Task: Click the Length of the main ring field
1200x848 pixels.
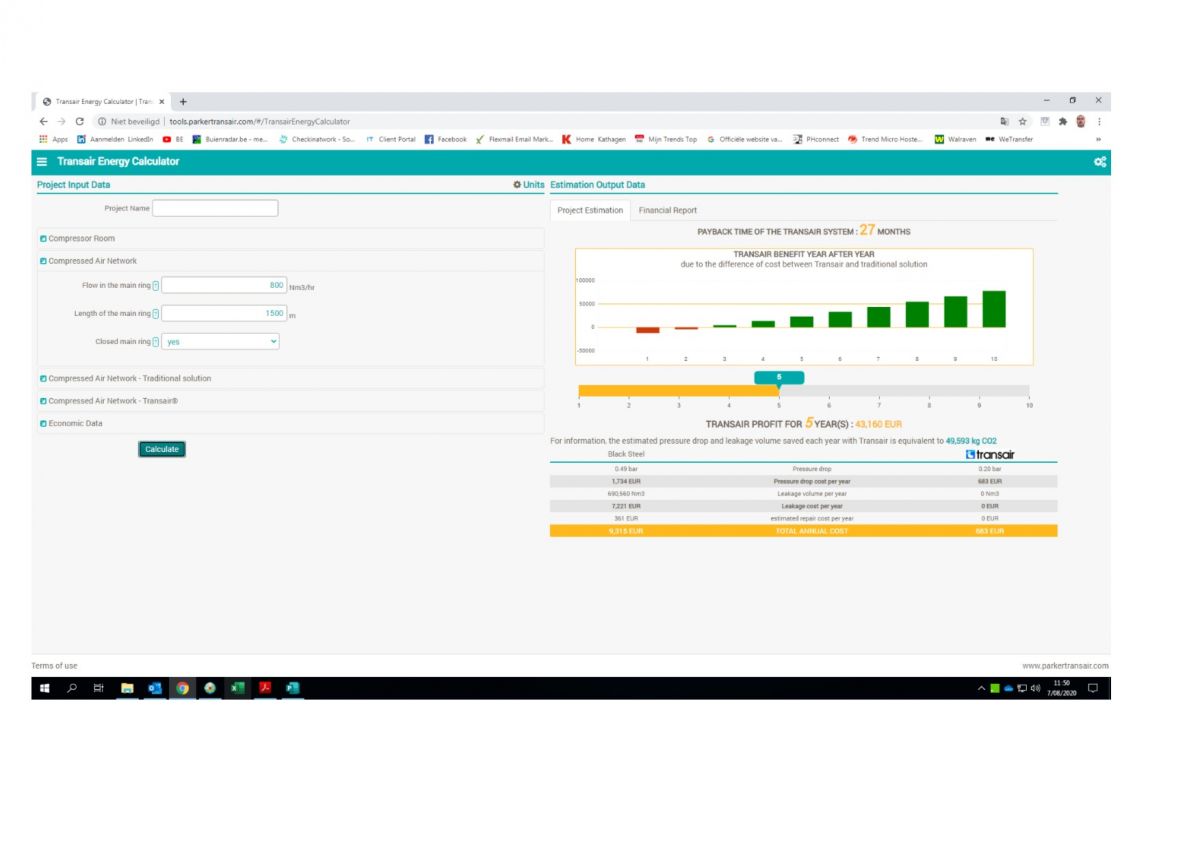Action: tap(225, 313)
